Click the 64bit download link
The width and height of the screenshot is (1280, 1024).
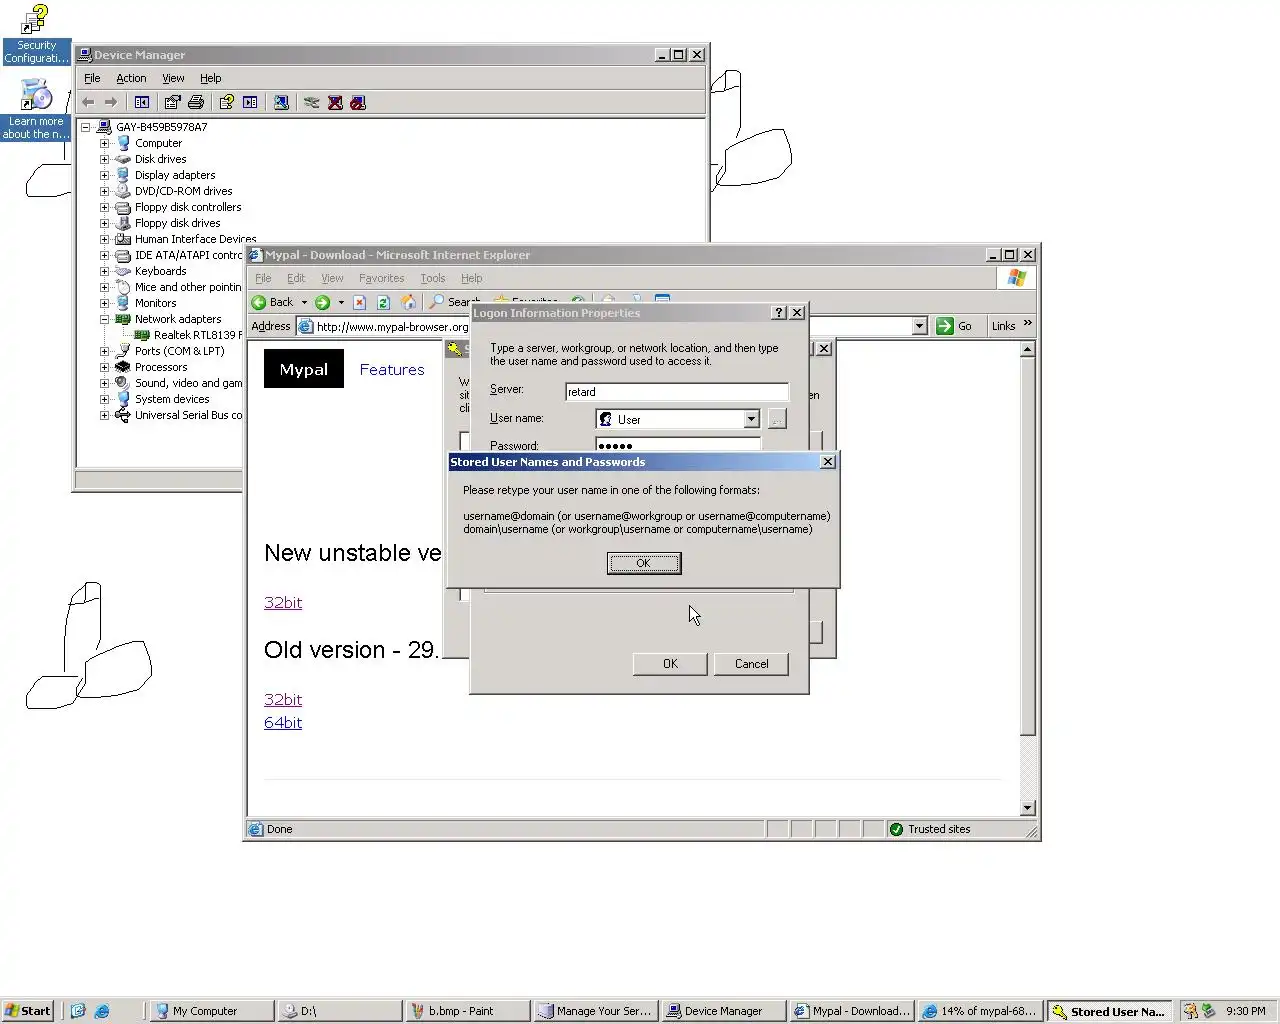tap(283, 722)
